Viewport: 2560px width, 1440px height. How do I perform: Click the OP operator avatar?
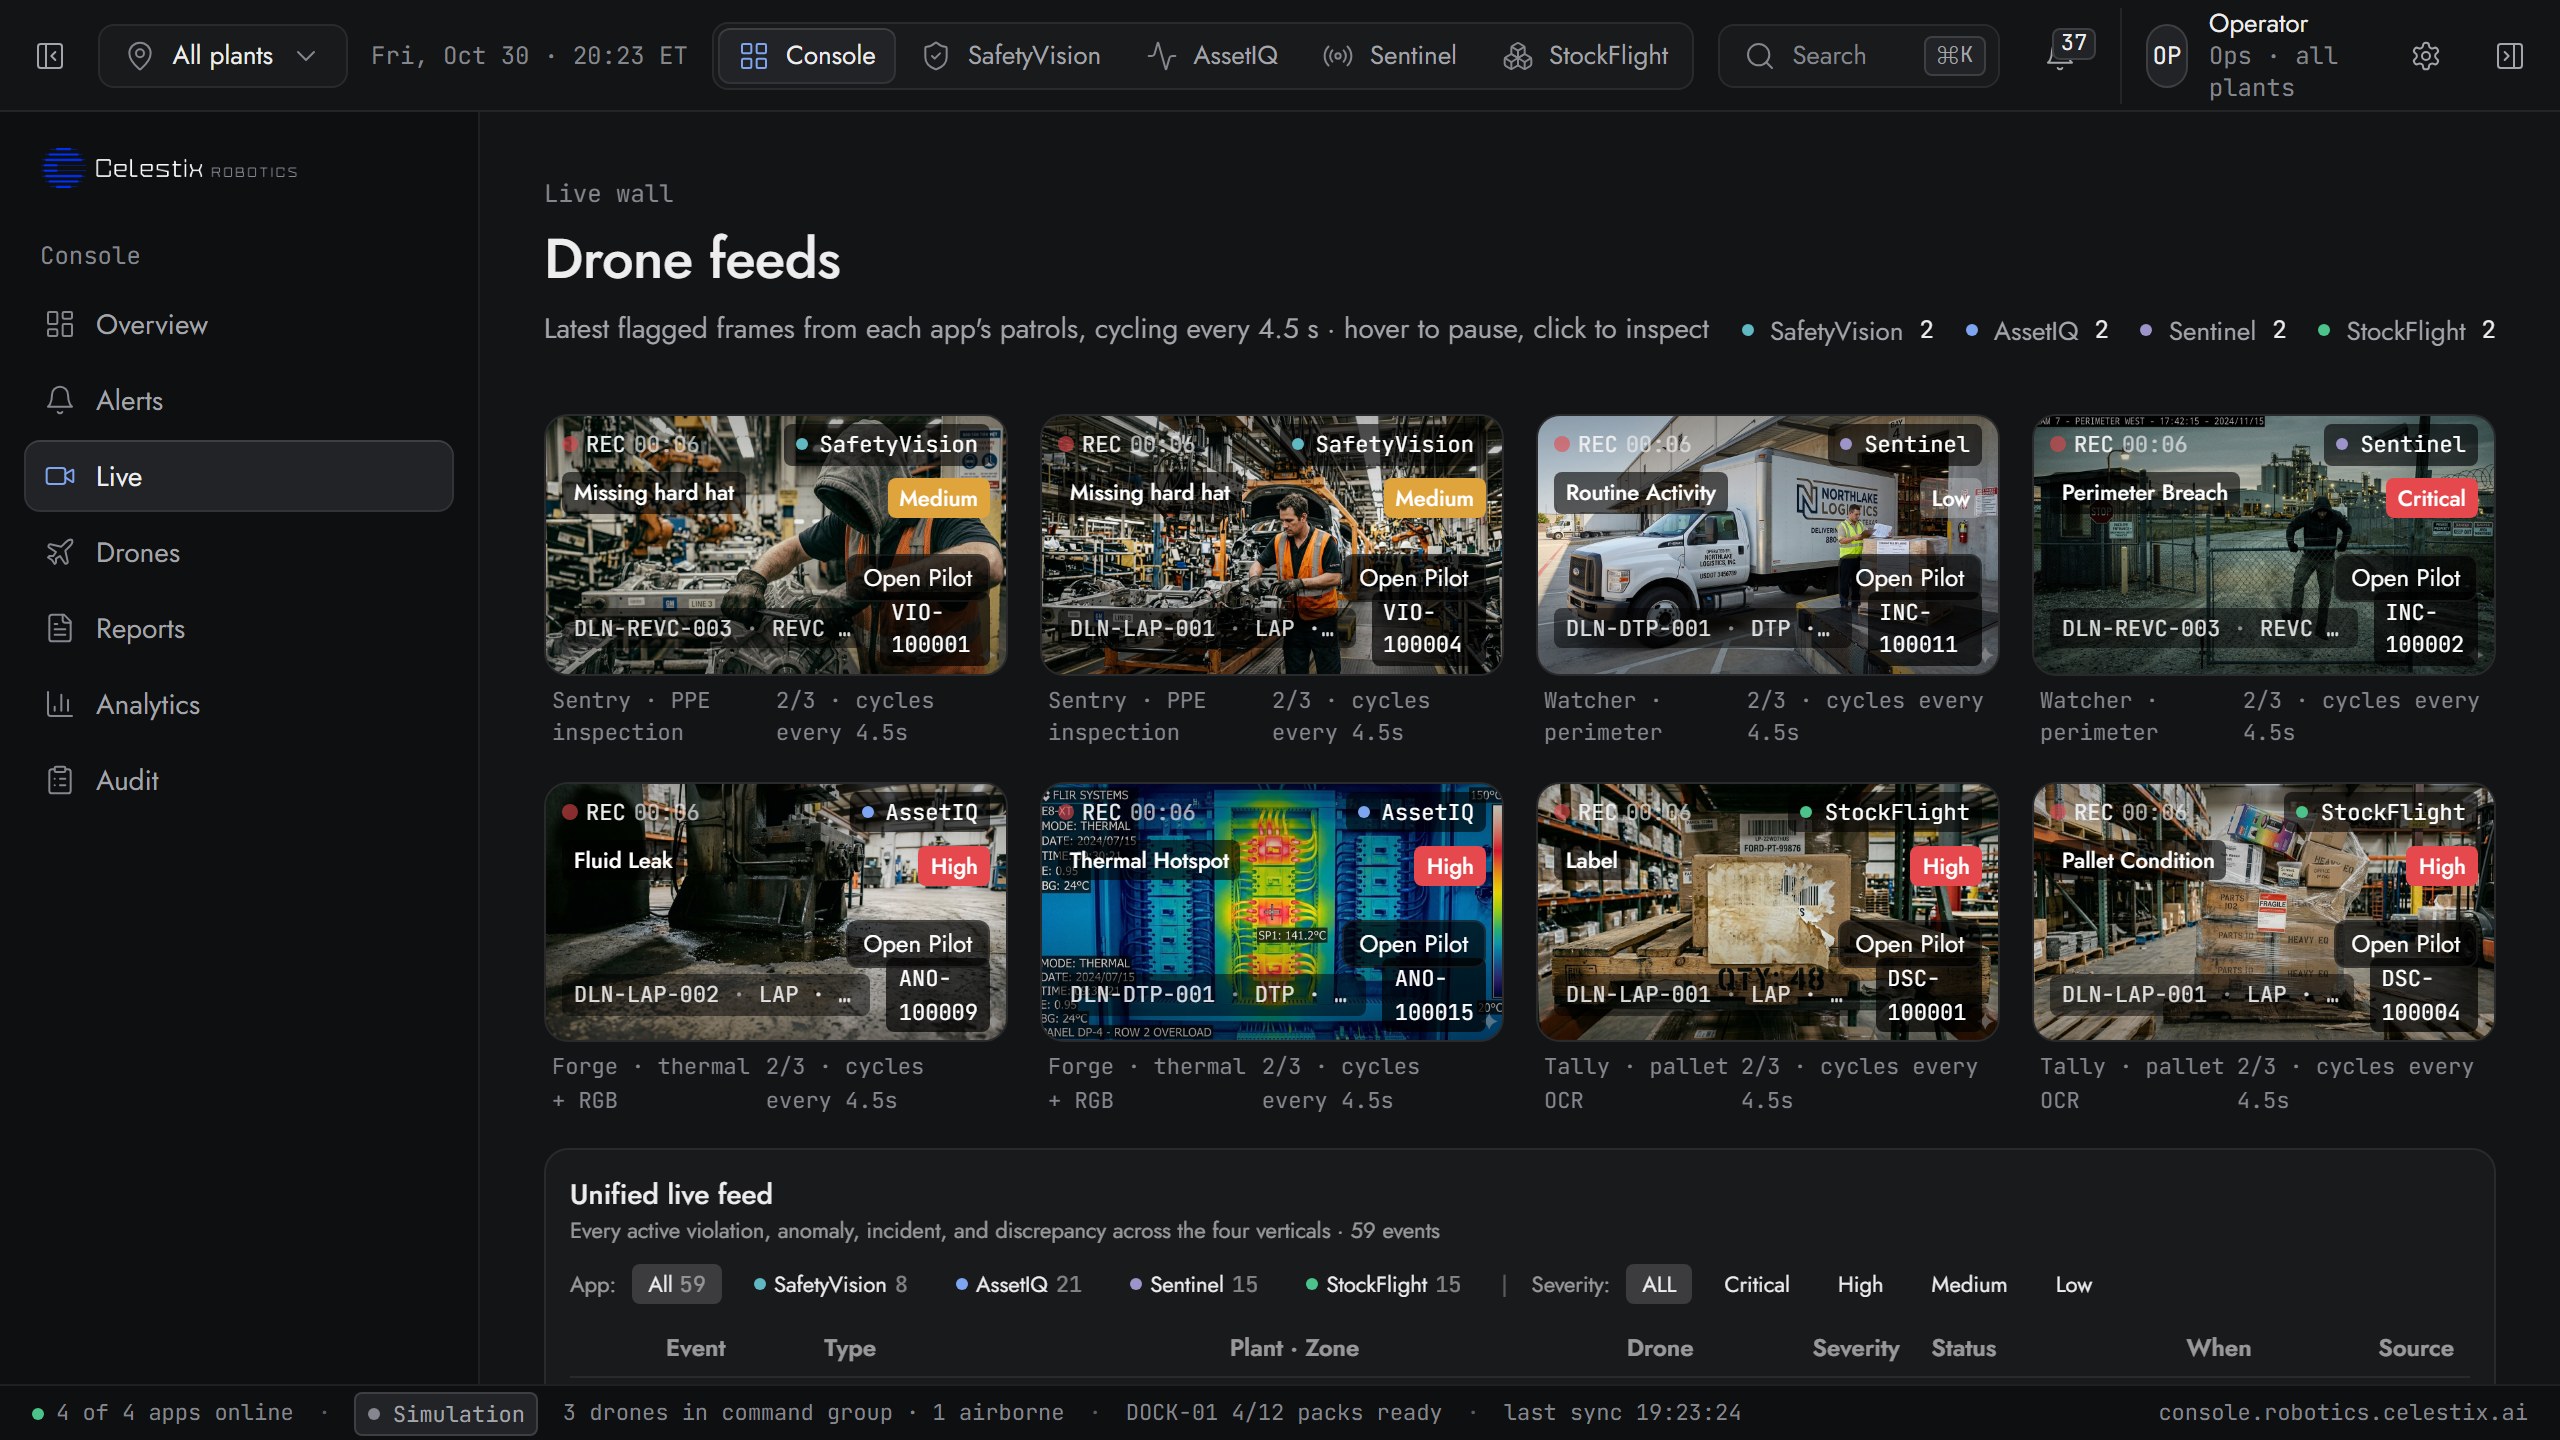pos(2167,56)
